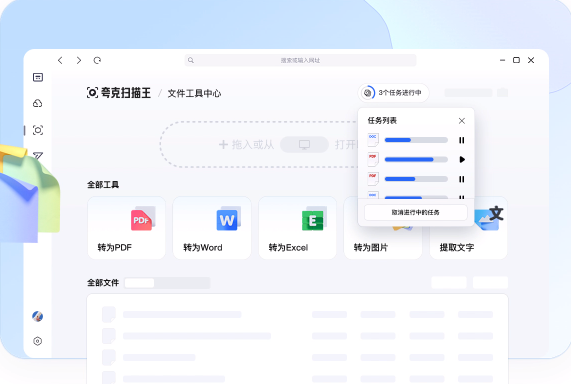
Task: Select the scanner sidebar icon
Action: [x=38, y=130]
